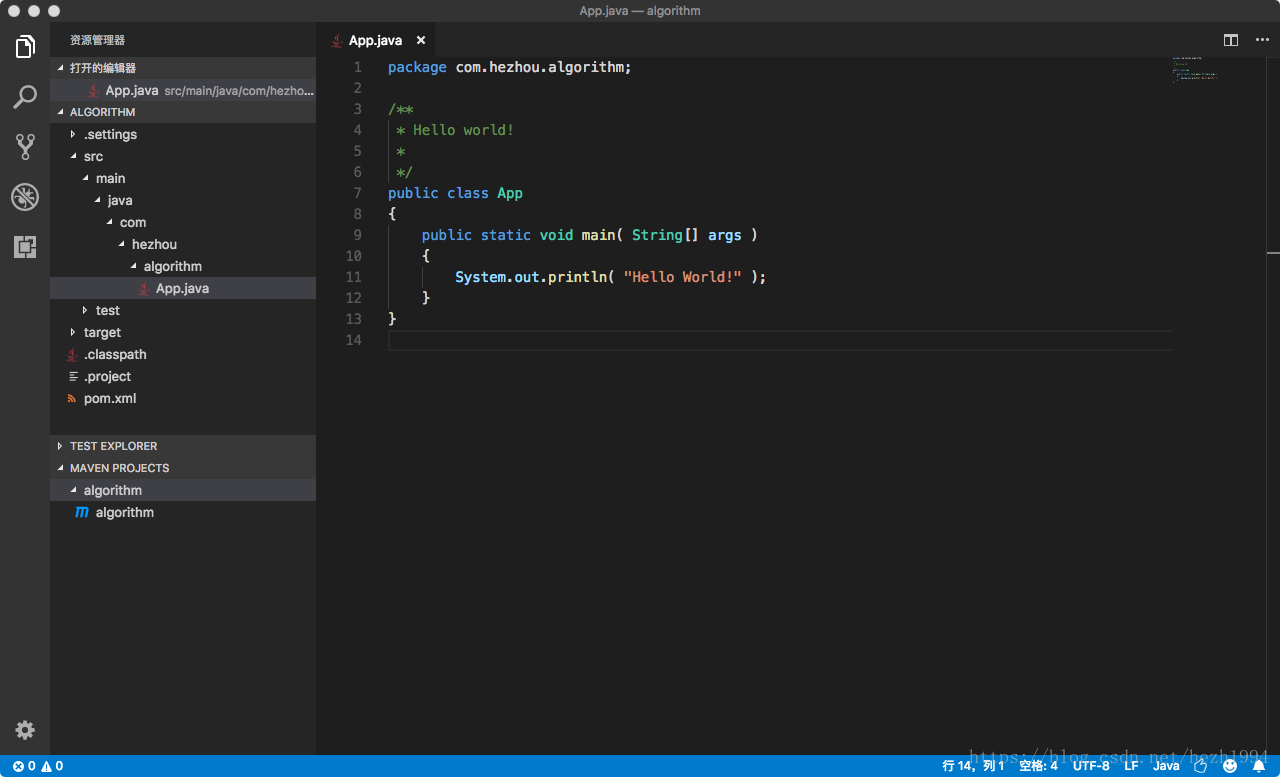Viewport: 1280px width, 777px height.
Task: Open the Source Control view icon
Action: click(x=25, y=147)
